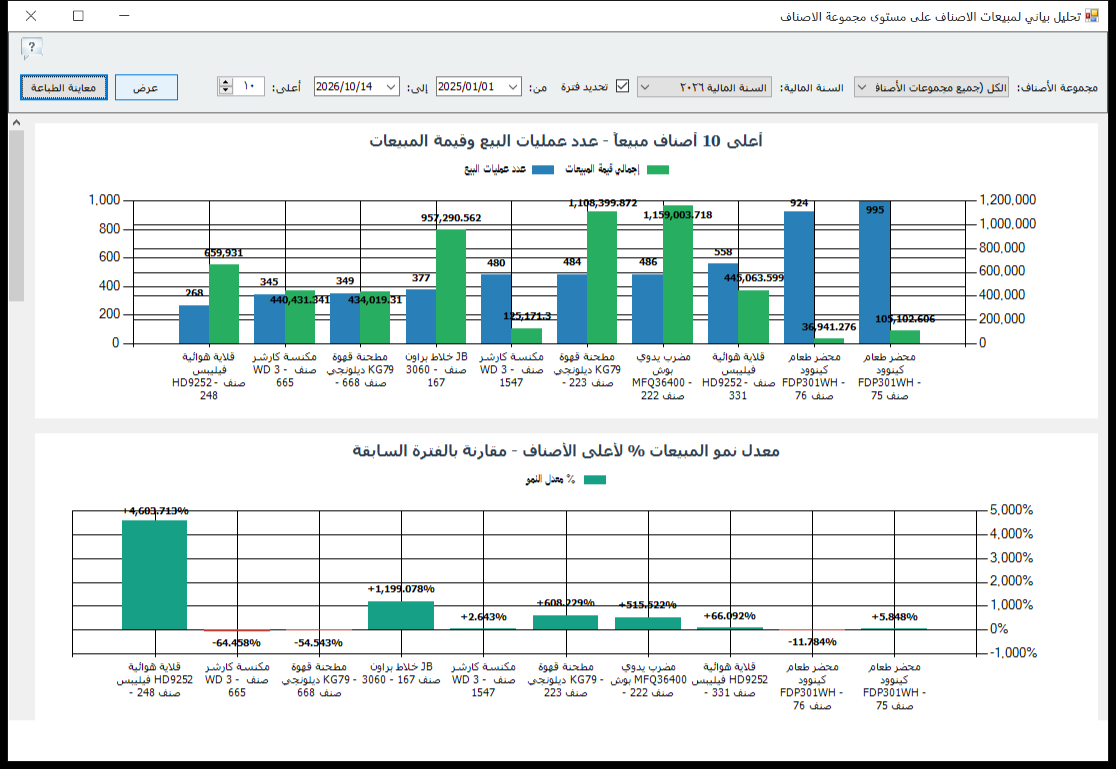The width and height of the screenshot is (1116, 769).
Task: Open the help question mark icon
Action: 32,48
